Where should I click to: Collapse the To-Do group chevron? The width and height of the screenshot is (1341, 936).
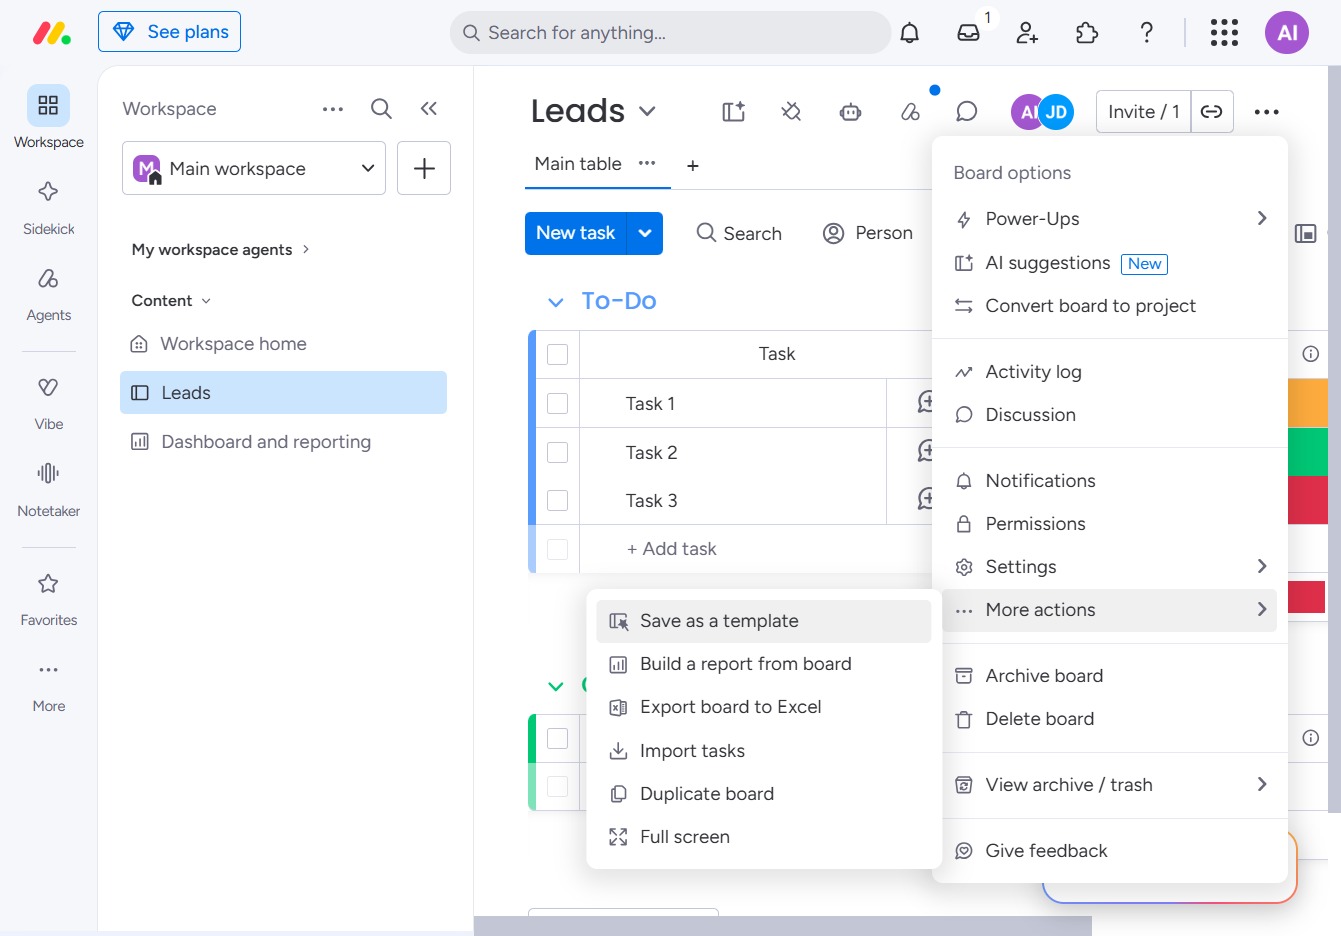point(556,302)
